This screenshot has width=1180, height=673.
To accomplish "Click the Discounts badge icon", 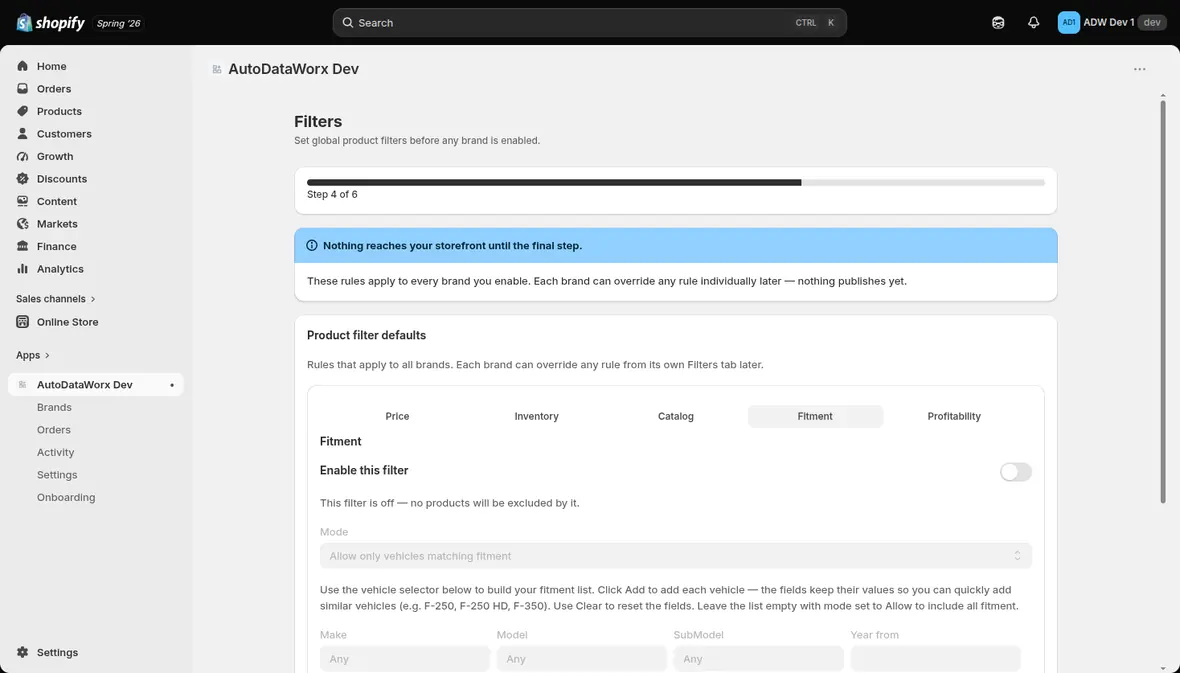I will coord(23,179).
